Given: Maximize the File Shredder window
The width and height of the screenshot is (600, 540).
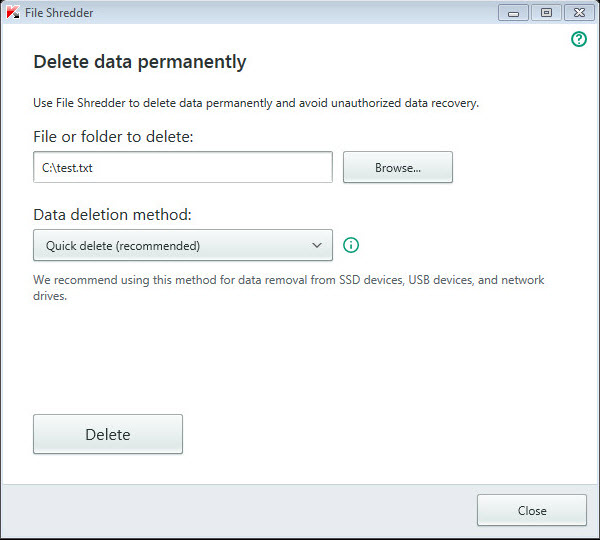Looking at the screenshot, I should [x=546, y=13].
